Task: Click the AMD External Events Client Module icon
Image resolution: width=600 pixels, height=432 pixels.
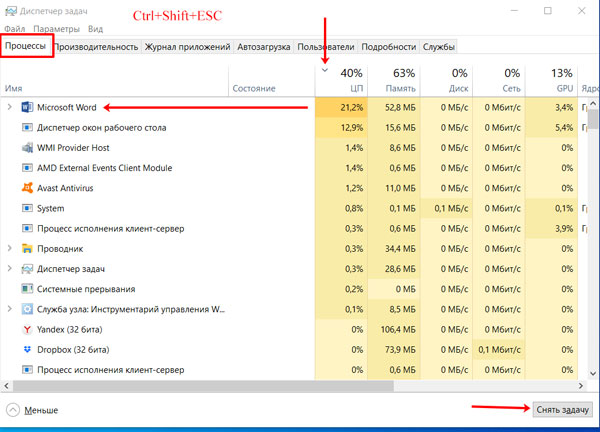Action: [x=27, y=168]
